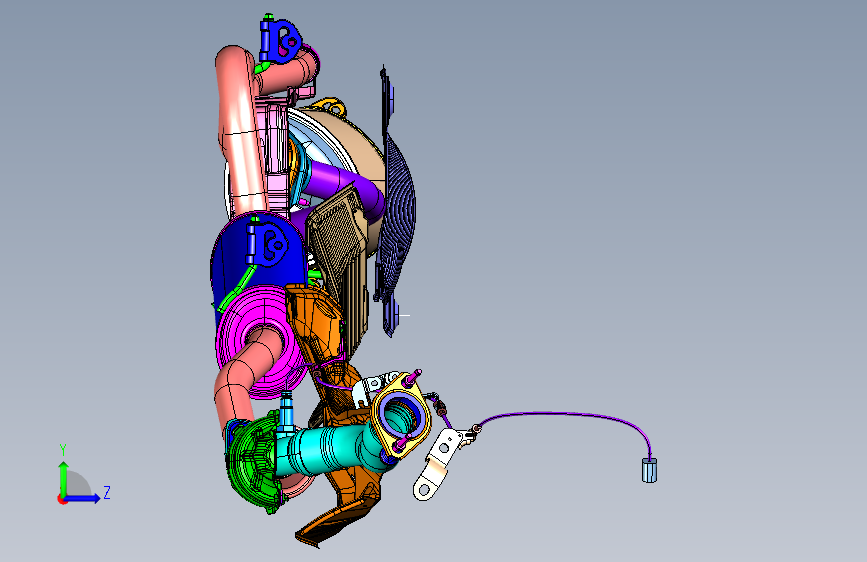This screenshot has width=867, height=562.
Task: Select the "Y" axis label
Action: pos(63,450)
